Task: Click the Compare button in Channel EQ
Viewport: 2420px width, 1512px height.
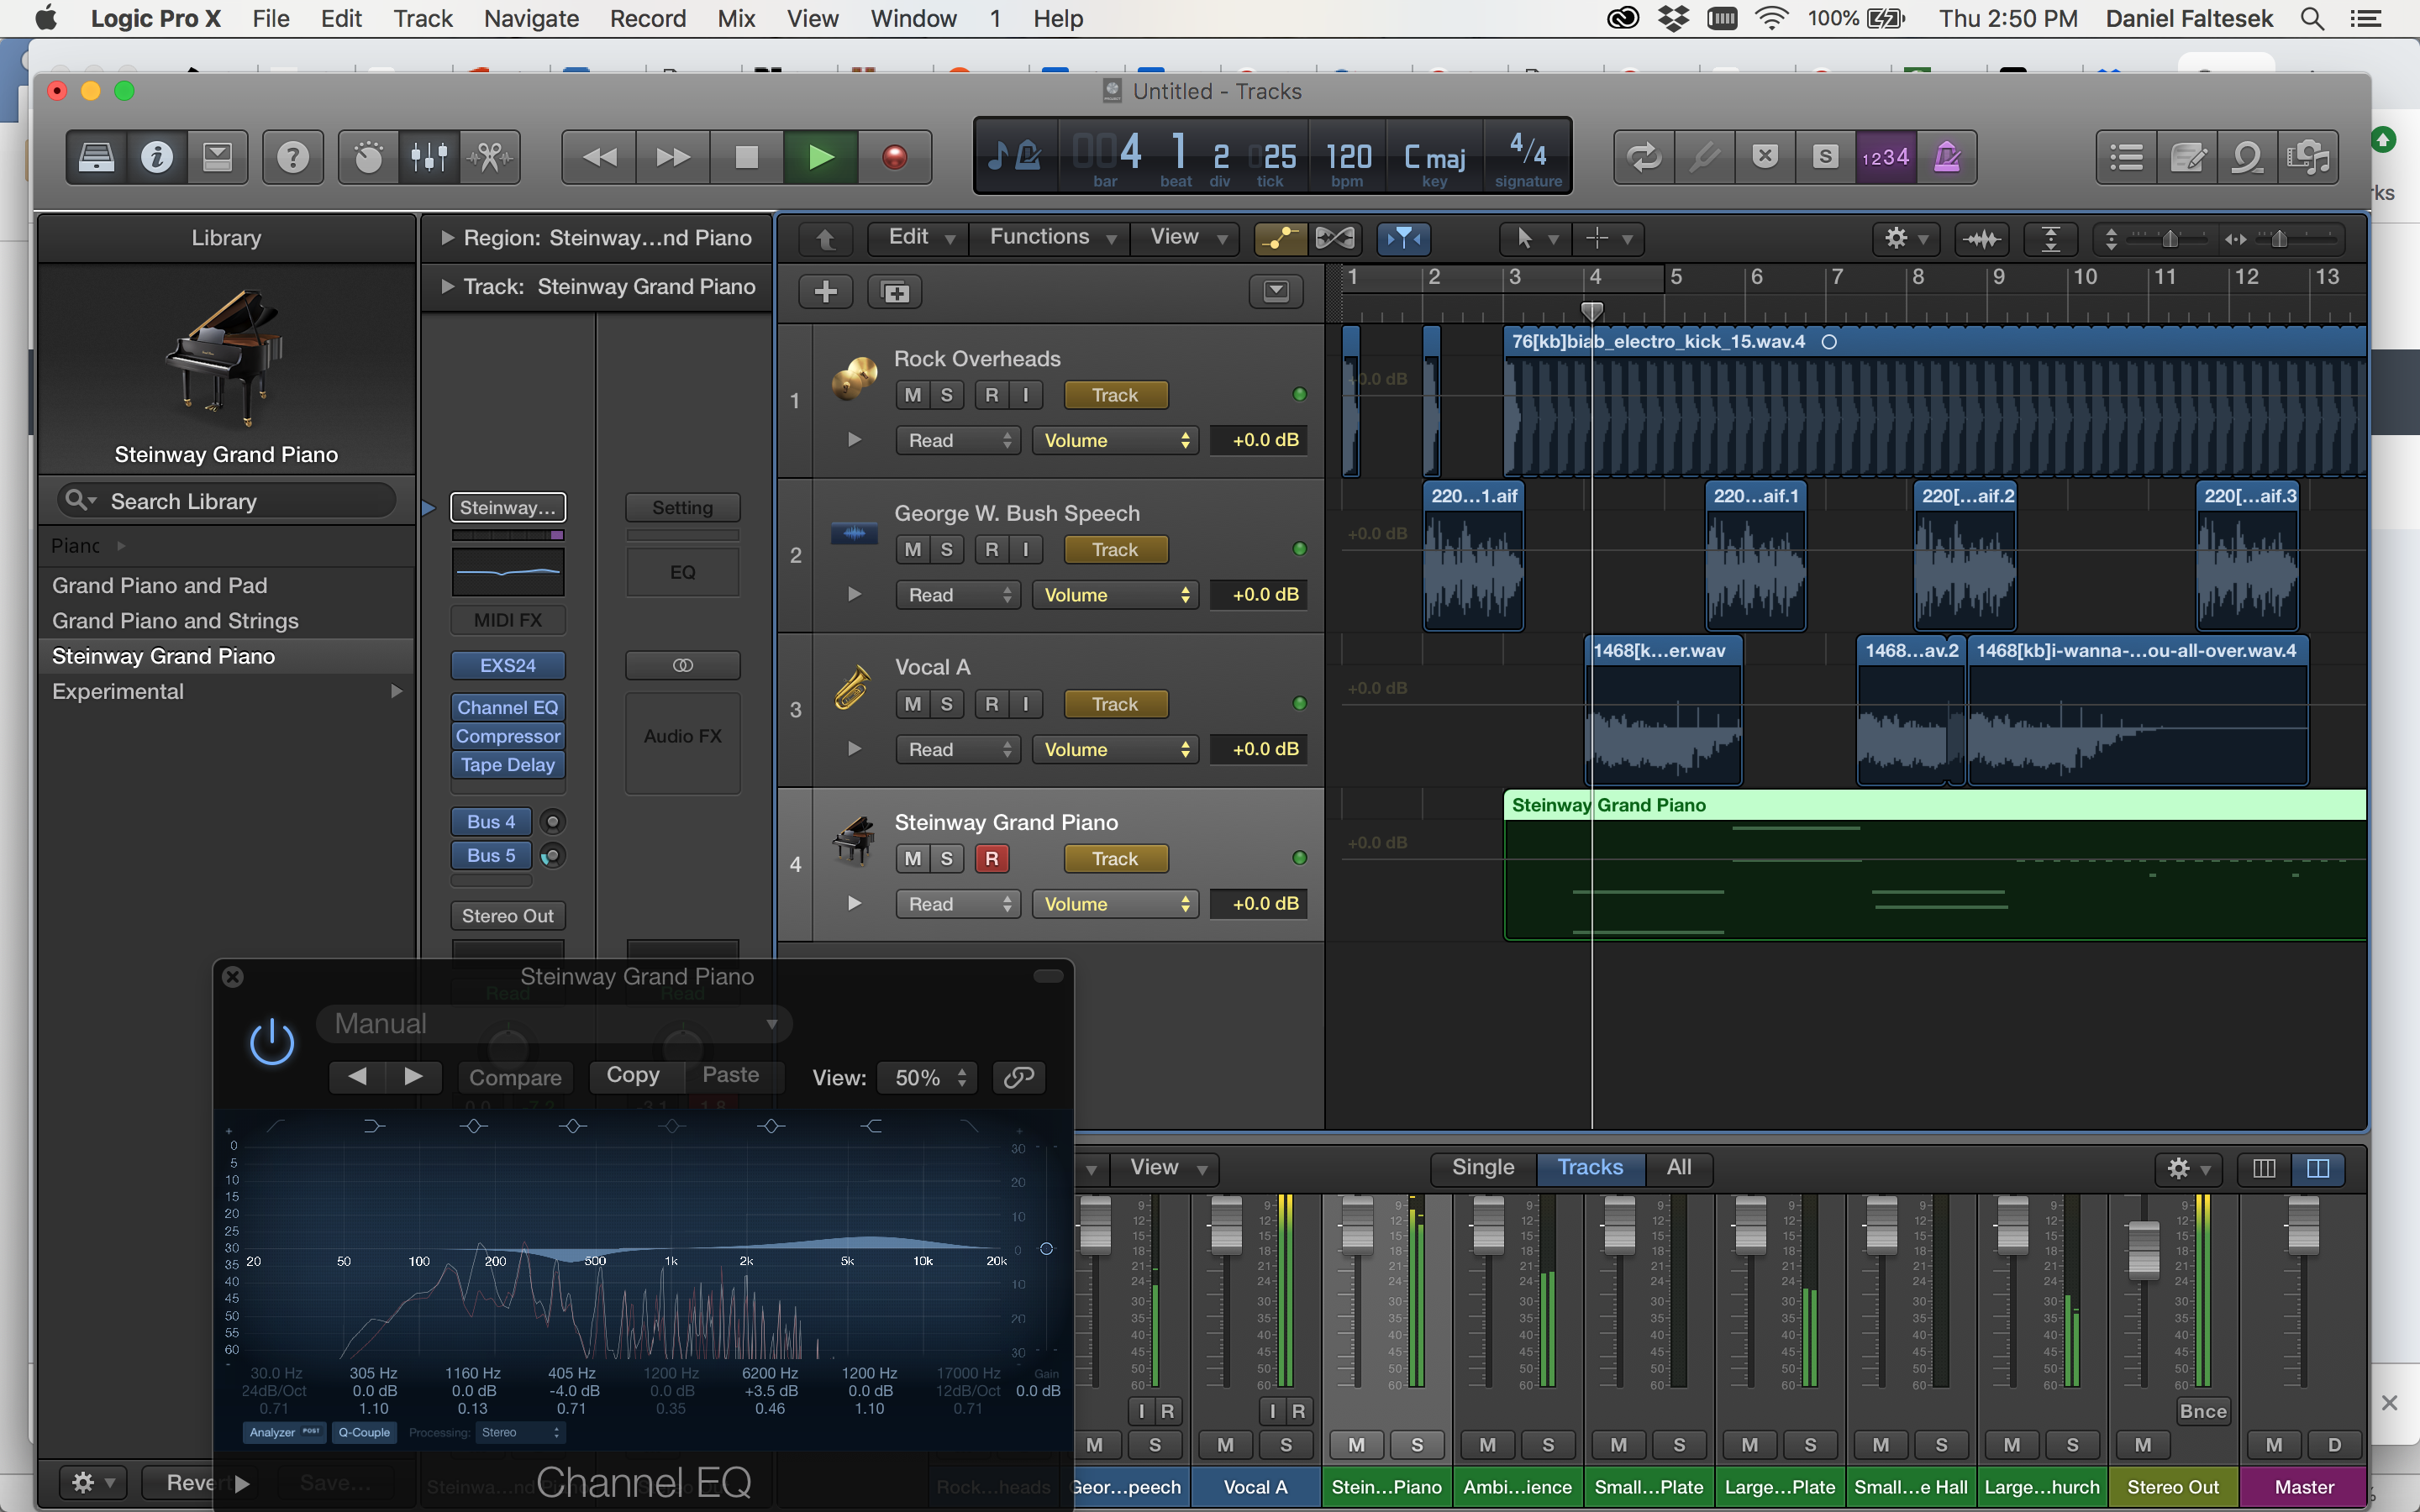Action: [515, 1077]
